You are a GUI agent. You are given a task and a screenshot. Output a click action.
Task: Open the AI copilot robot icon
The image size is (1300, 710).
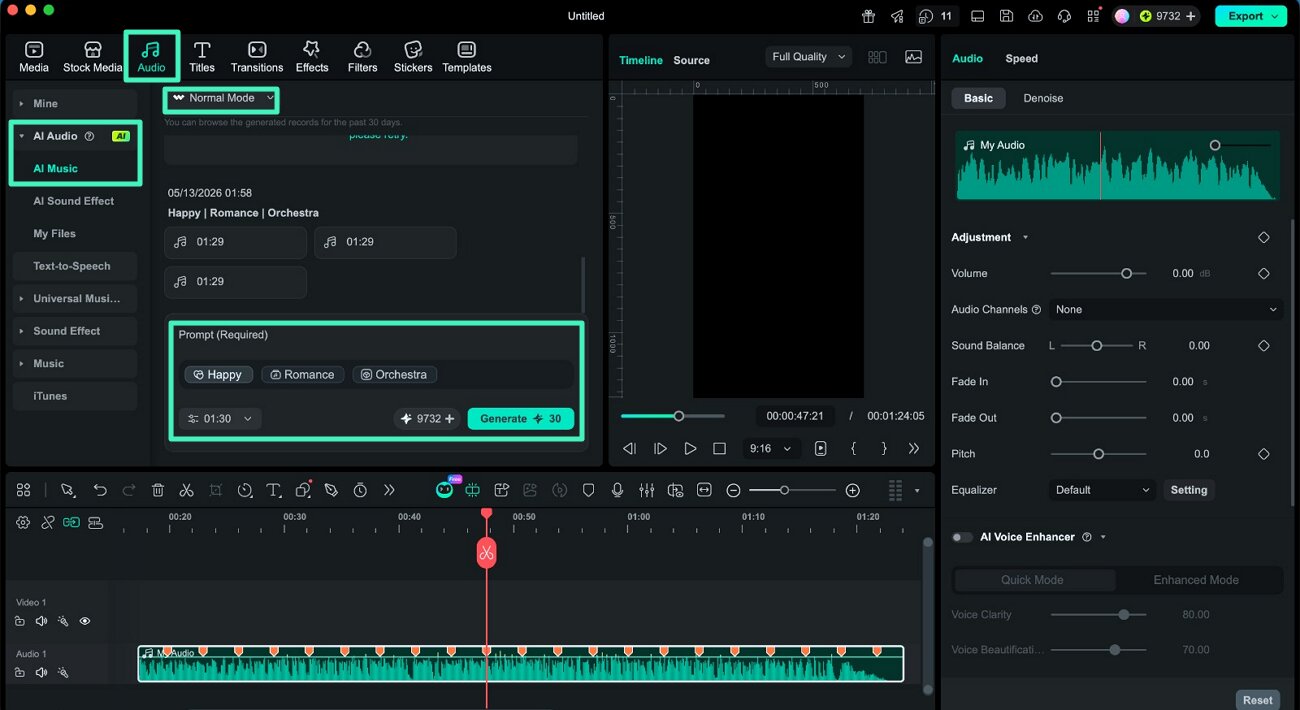coord(444,490)
